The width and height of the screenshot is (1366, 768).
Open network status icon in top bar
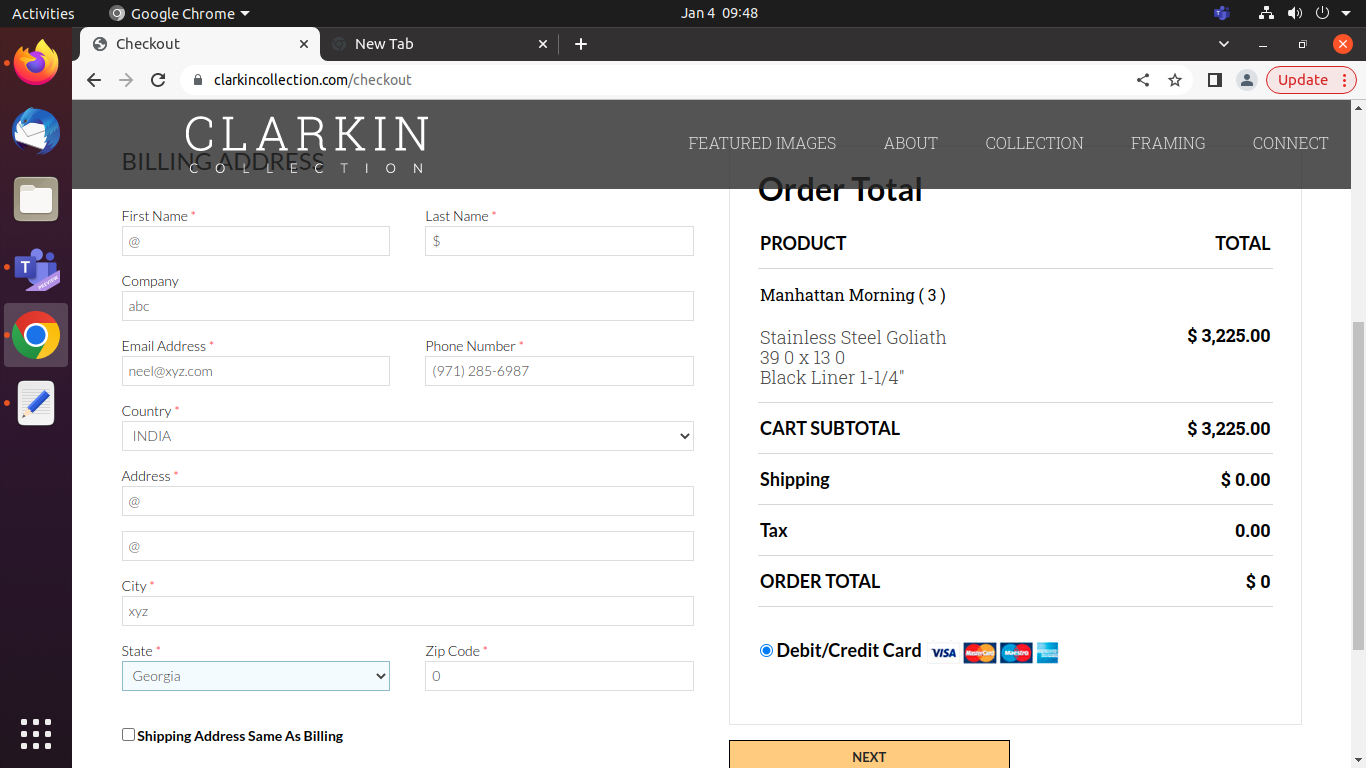(x=1267, y=13)
